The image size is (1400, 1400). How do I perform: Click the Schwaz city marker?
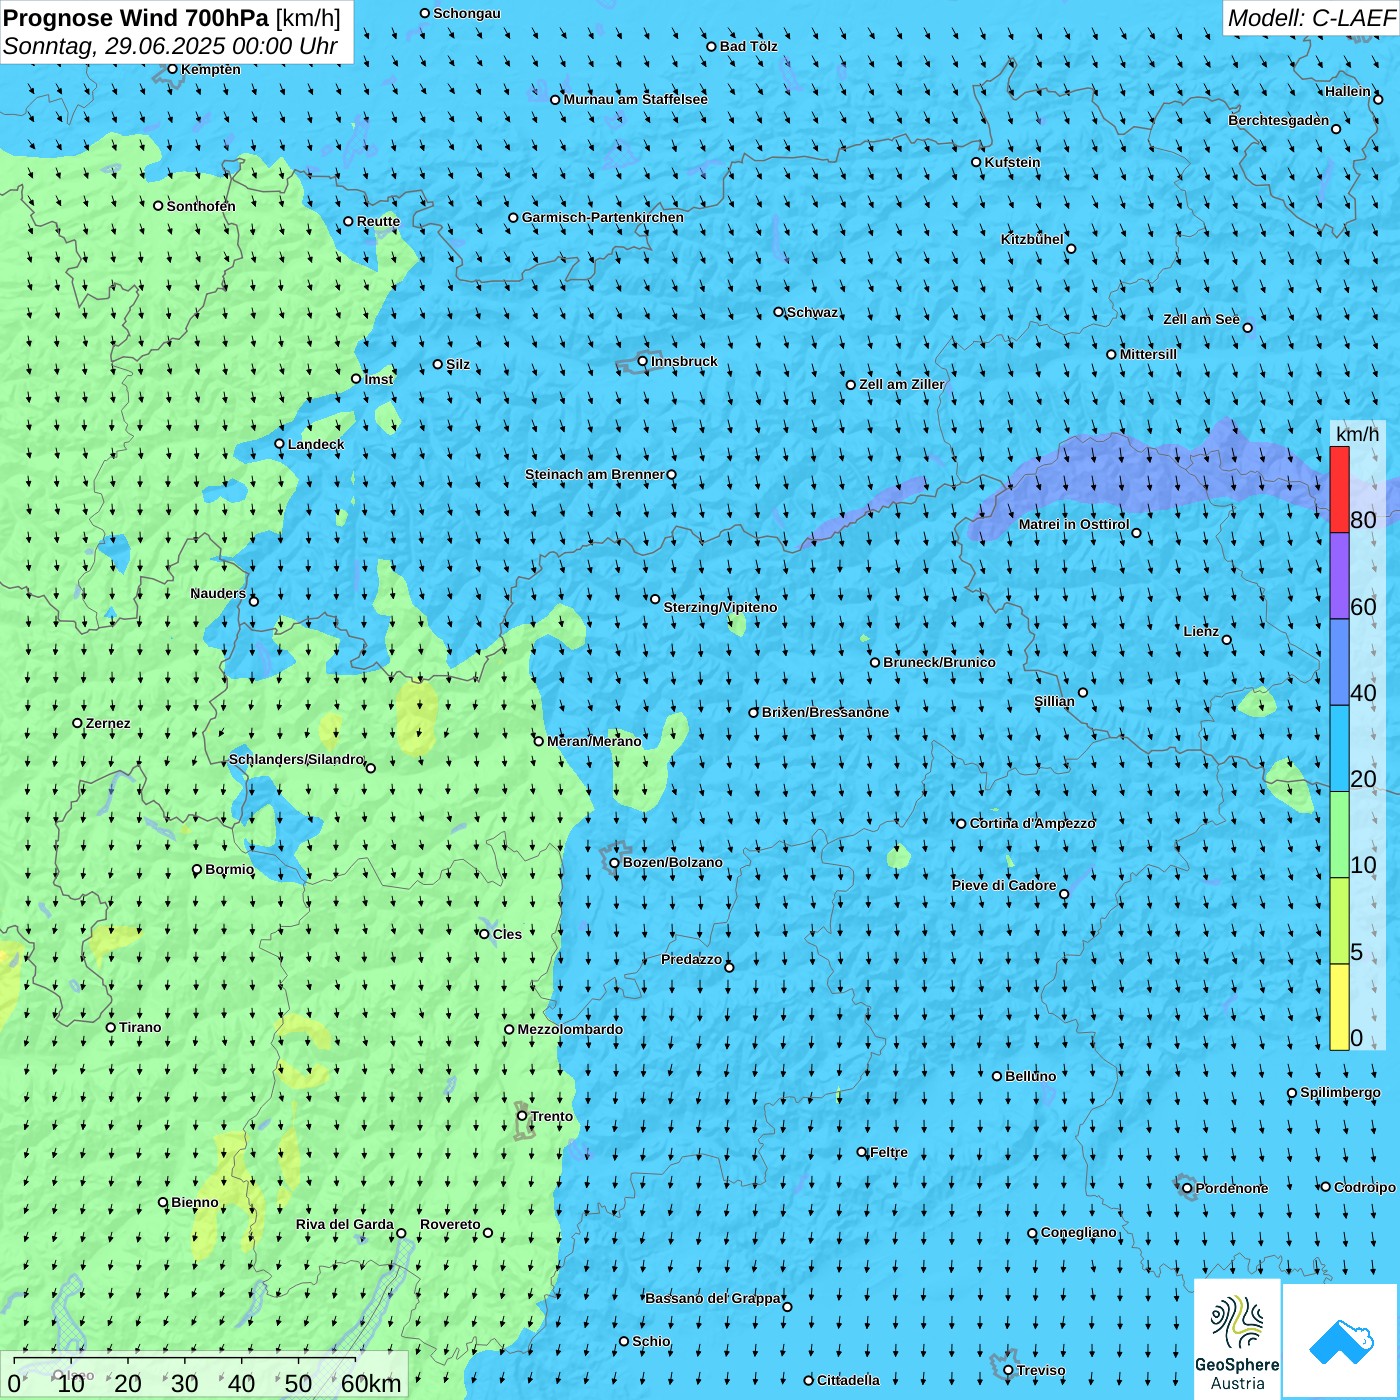pos(778,312)
